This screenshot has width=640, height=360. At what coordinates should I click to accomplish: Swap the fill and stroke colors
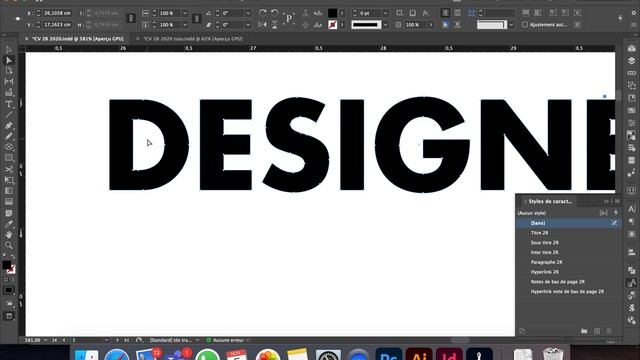coord(13,257)
